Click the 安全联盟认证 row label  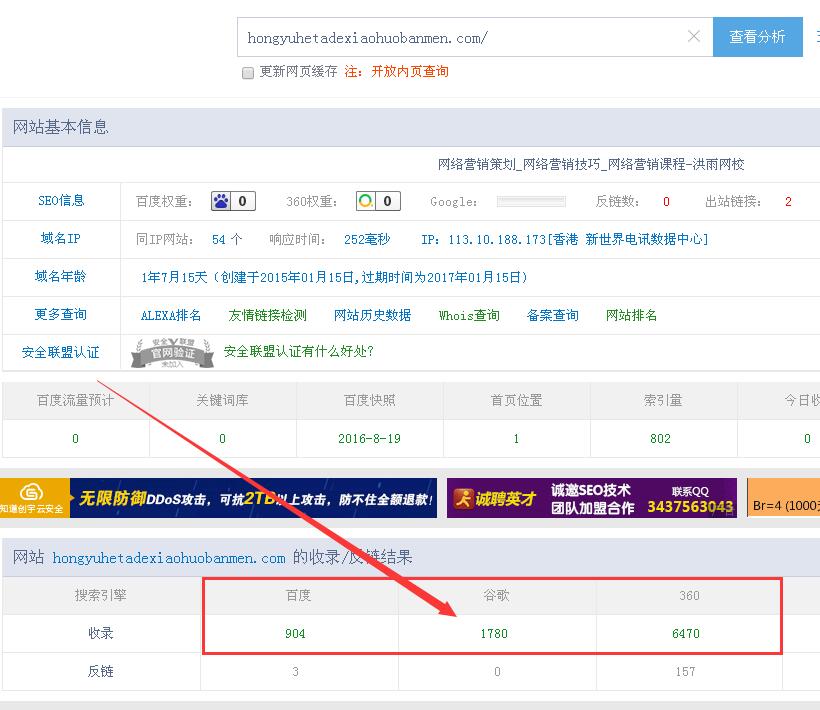[x=61, y=352]
